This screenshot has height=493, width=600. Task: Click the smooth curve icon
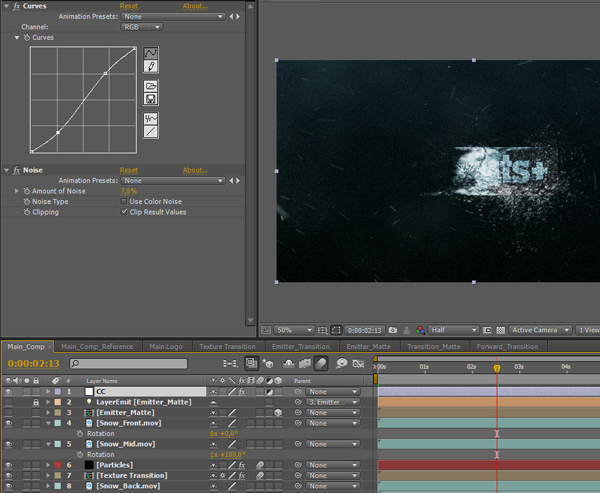coord(151,118)
